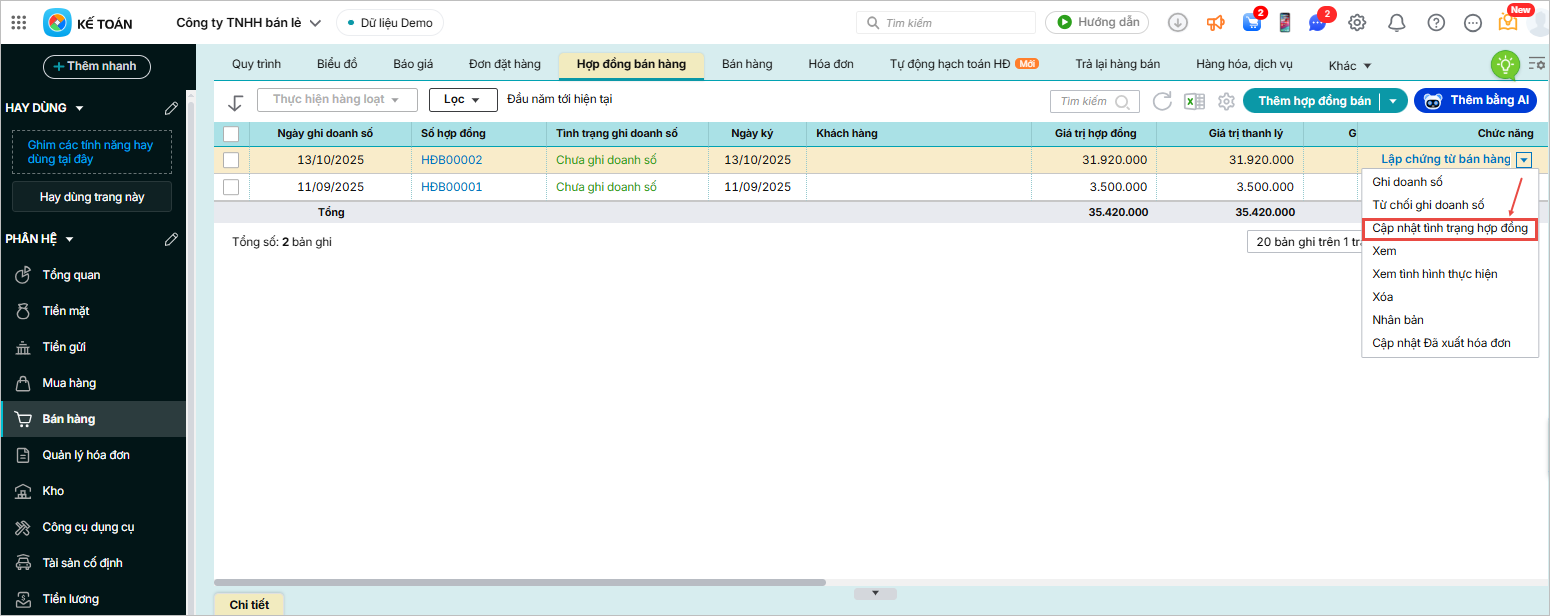Open contract link HĐB00001
1550x616 pixels.
(x=451, y=187)
